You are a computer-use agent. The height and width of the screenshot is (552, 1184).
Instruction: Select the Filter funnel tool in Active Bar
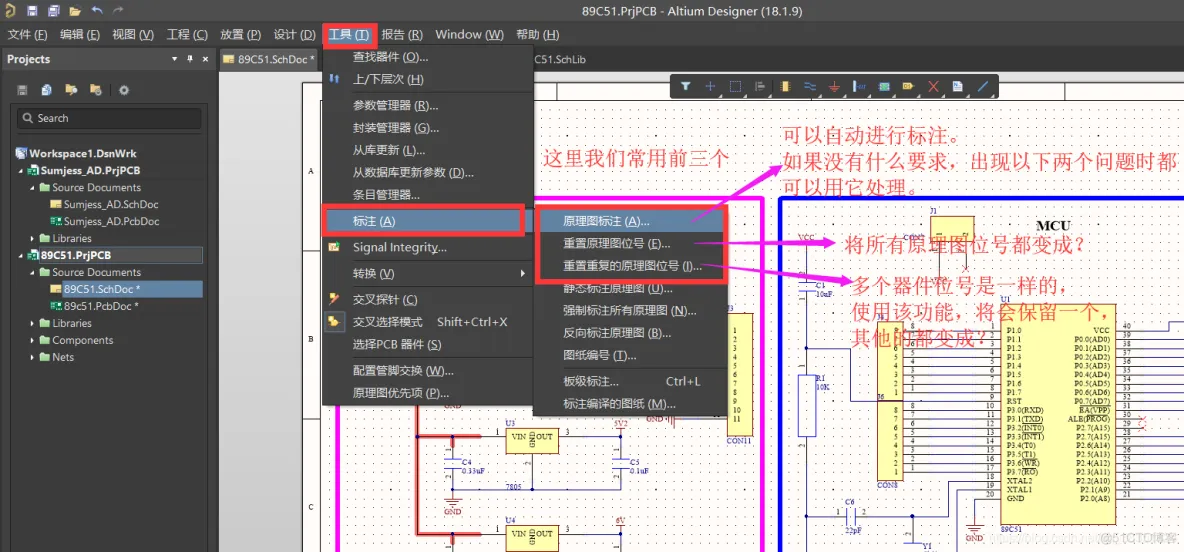click(x=686, y=87)
